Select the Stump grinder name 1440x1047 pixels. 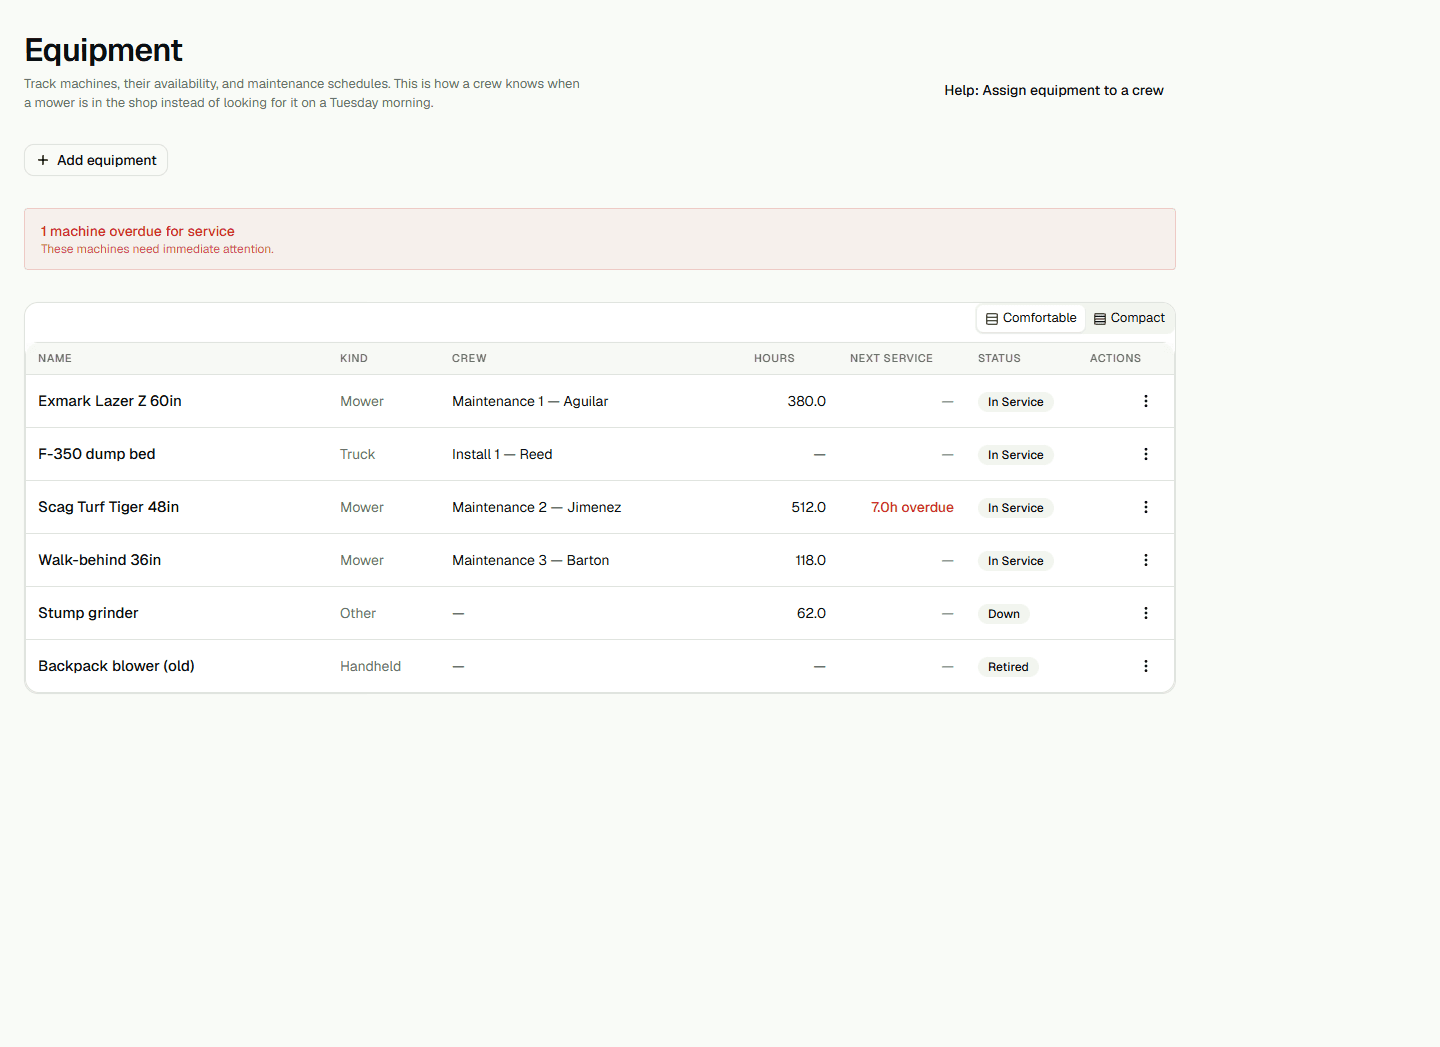coord(88,613)
